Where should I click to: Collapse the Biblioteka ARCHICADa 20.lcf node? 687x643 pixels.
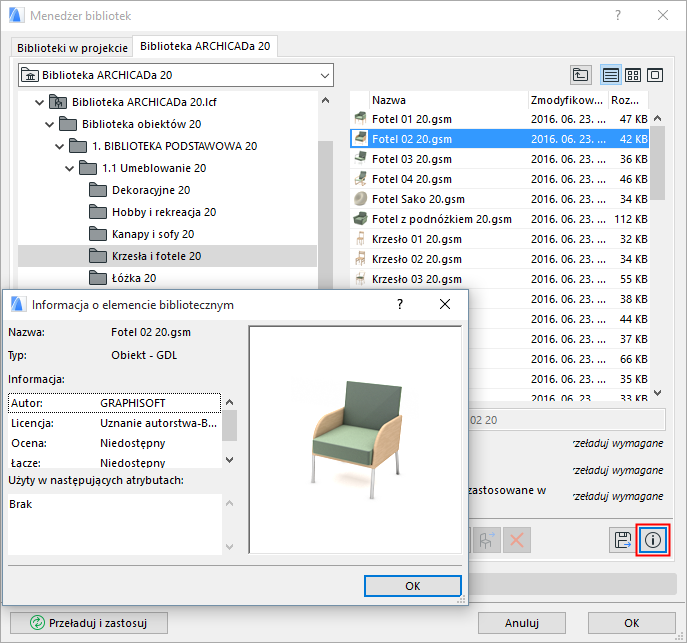[39, 102]
